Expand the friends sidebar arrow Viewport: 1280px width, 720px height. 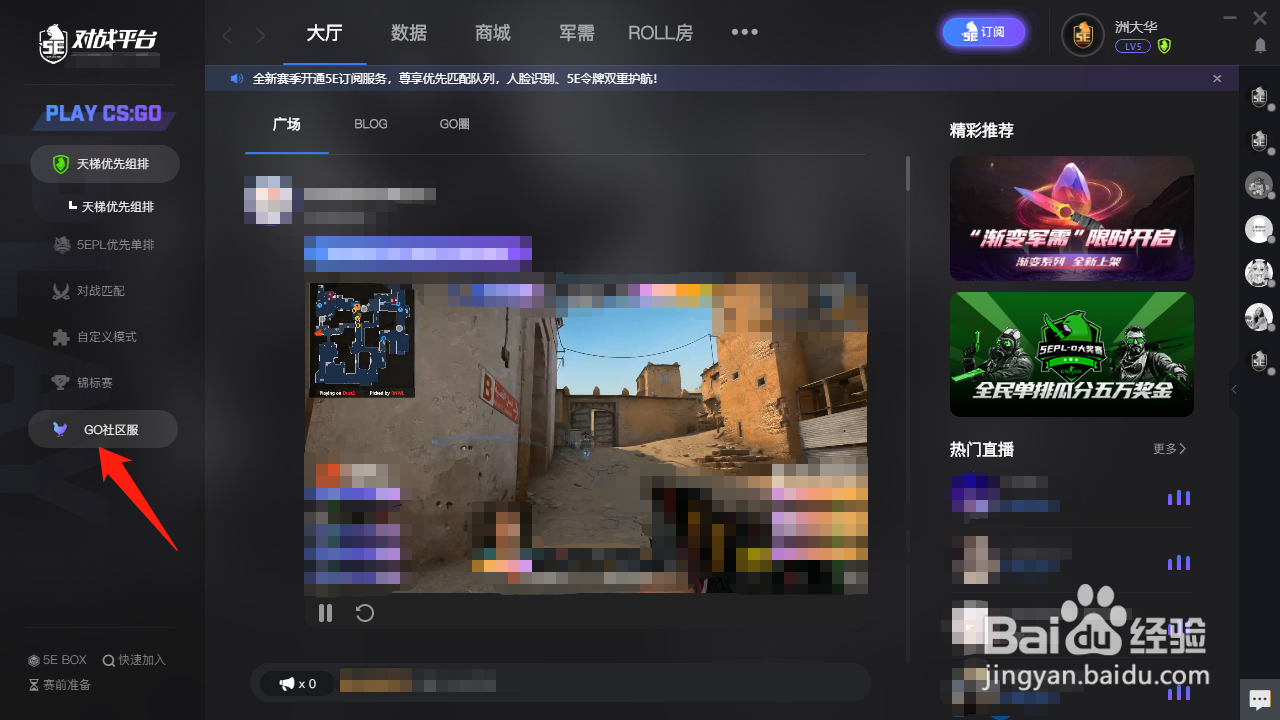(x=1234, y=389)
